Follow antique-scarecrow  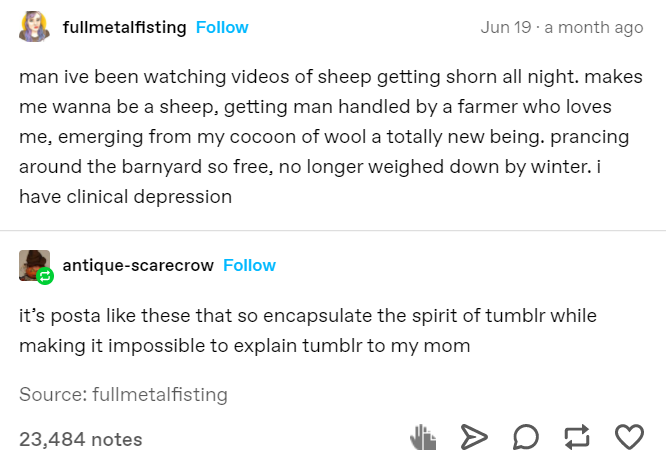[x=249, y=265]
